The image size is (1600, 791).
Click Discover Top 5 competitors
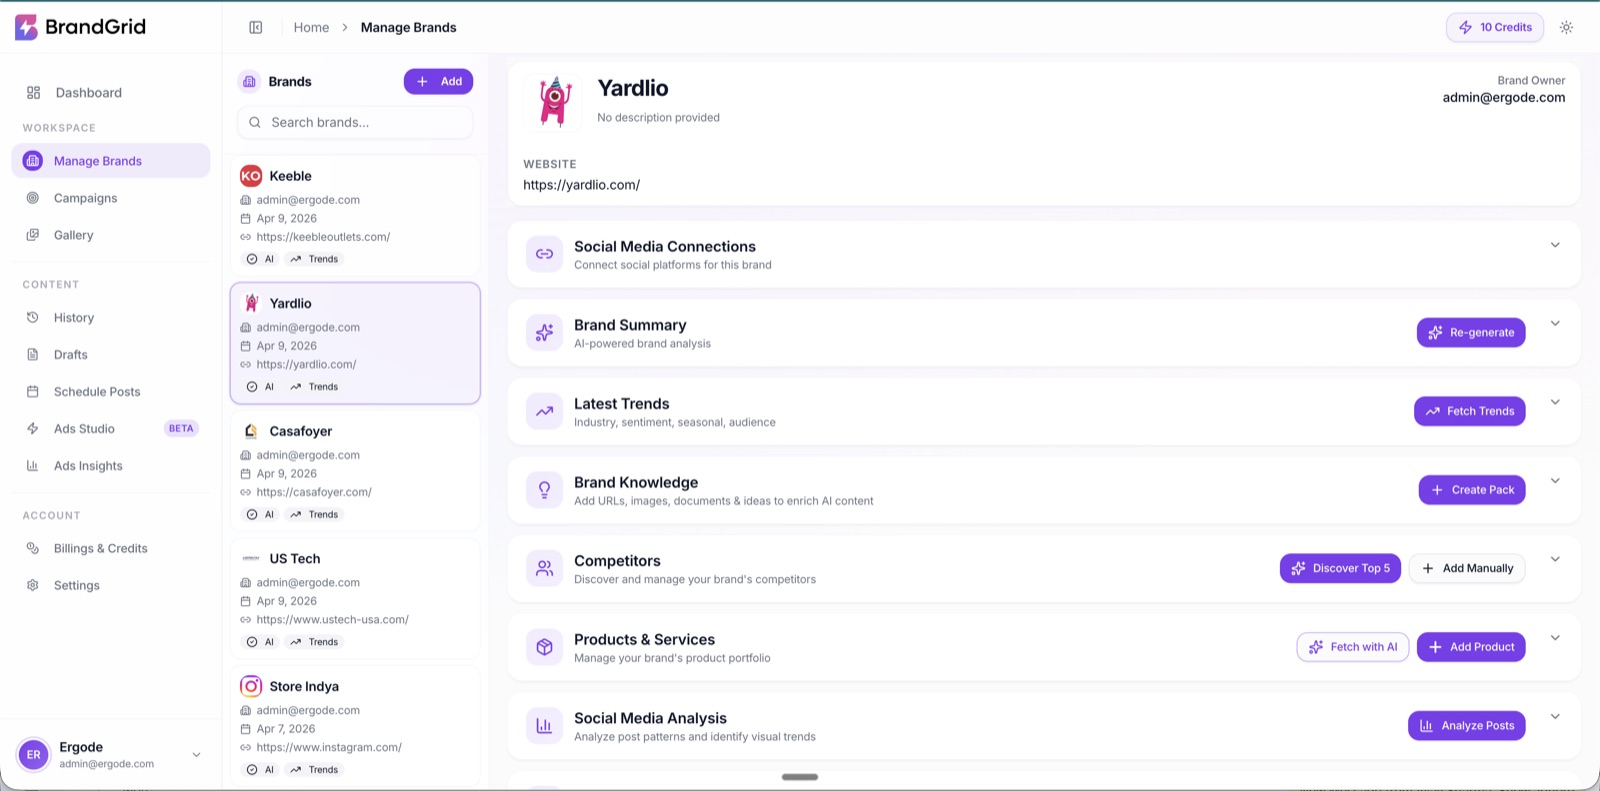tap(1340, 568)
